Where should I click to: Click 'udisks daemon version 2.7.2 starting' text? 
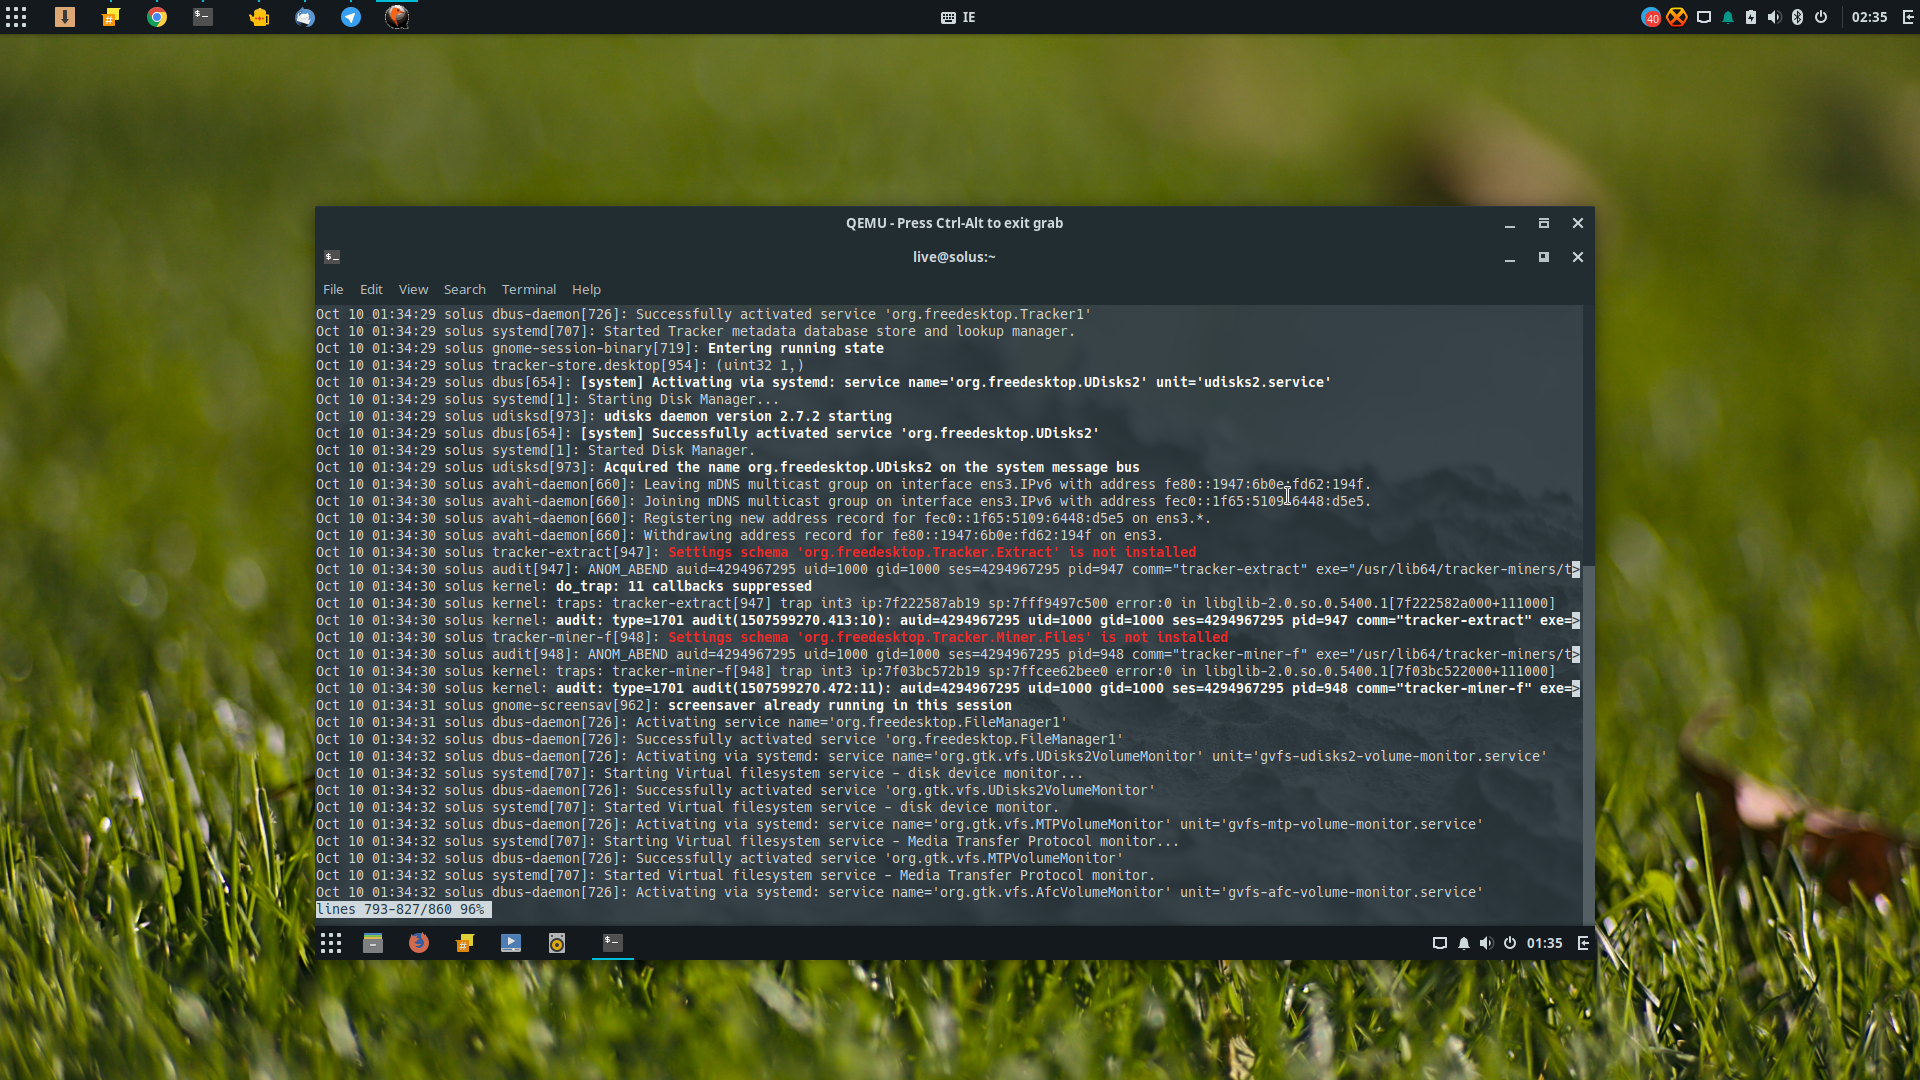coord(748,416)
